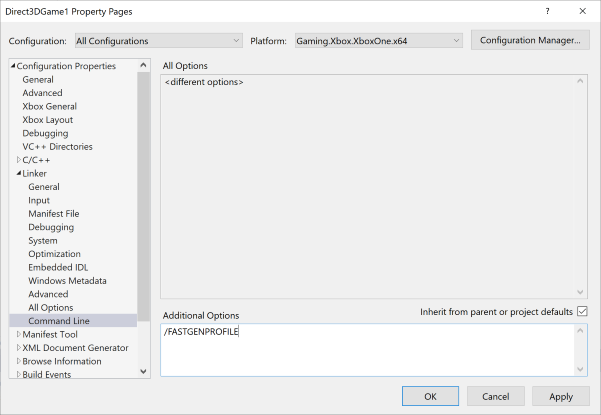
Task: Click the OK button
Action: coord(430,396)
